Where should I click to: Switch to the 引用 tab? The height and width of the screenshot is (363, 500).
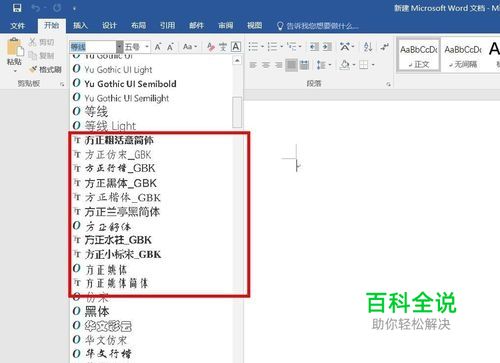pyautogui.click(x=167, y=26)
